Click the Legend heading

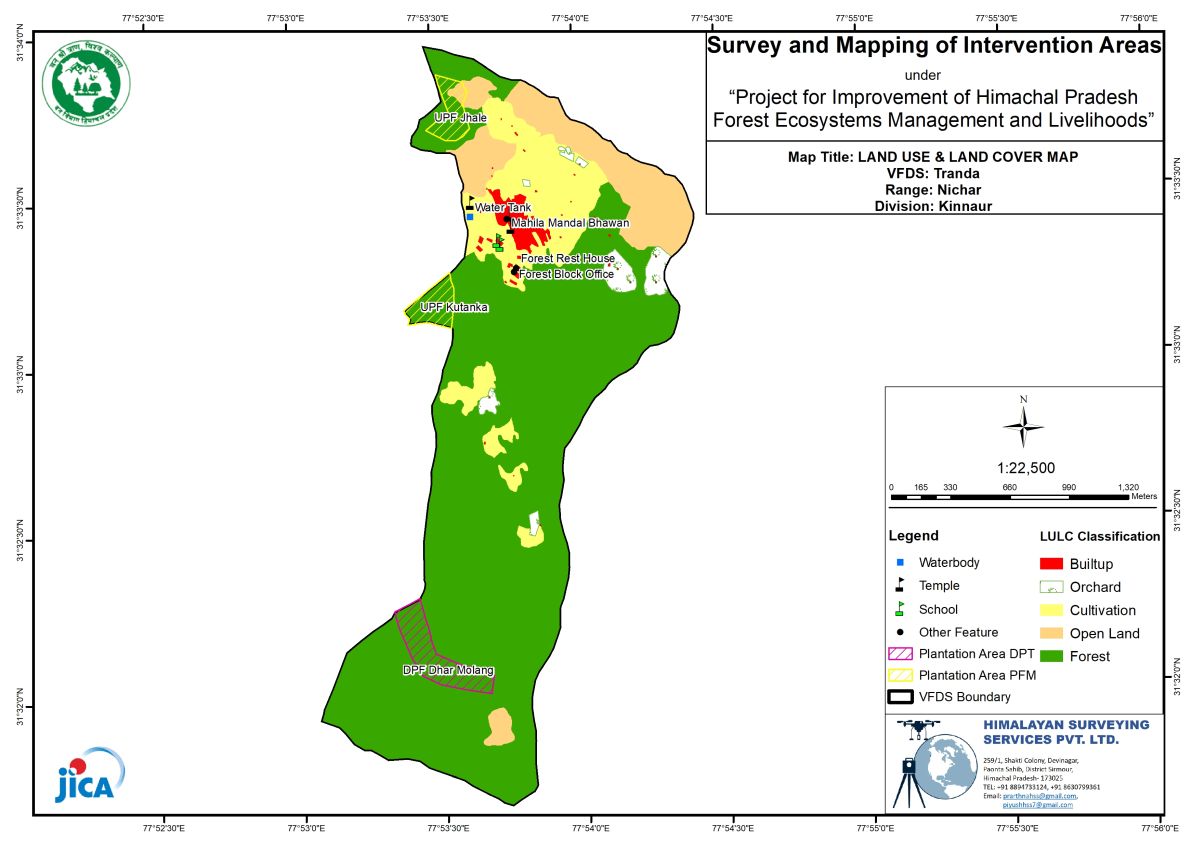click(913, 536)
